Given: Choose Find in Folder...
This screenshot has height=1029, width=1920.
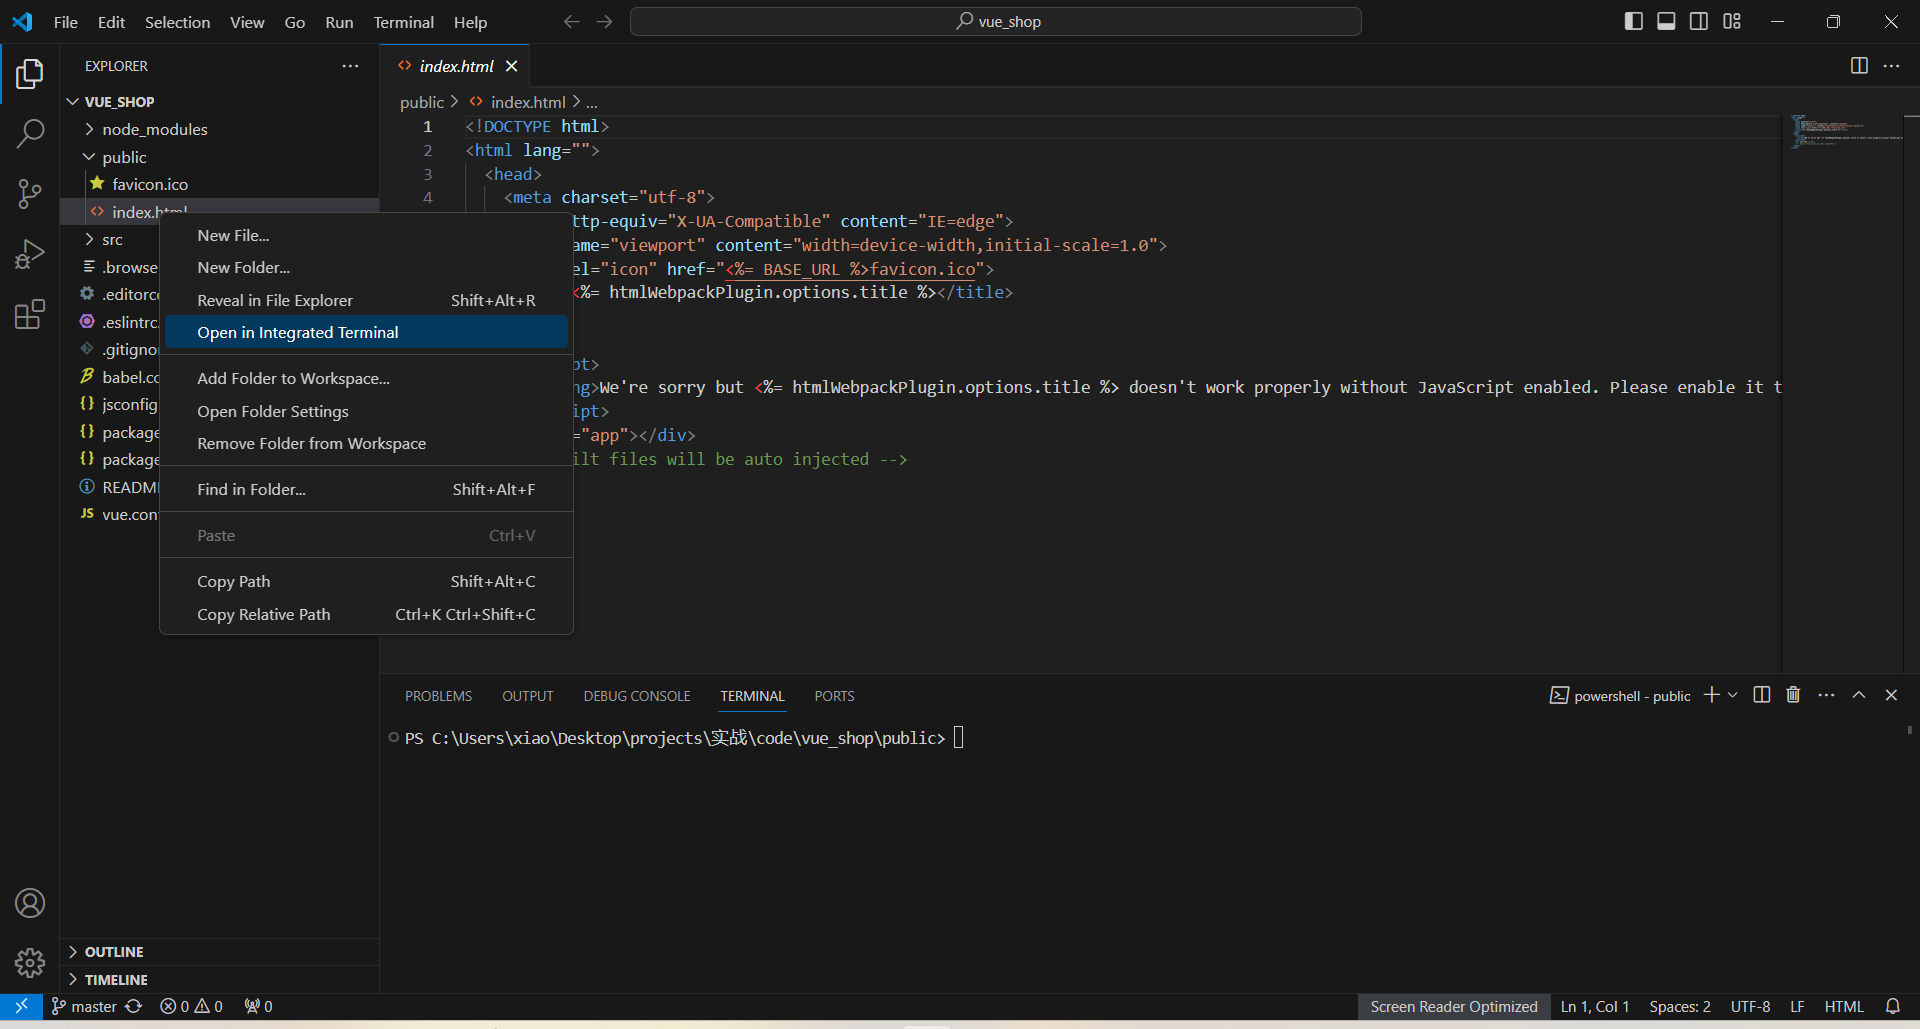Looking at the screenshot, I should pyautogui.click(x=366, y=489).
